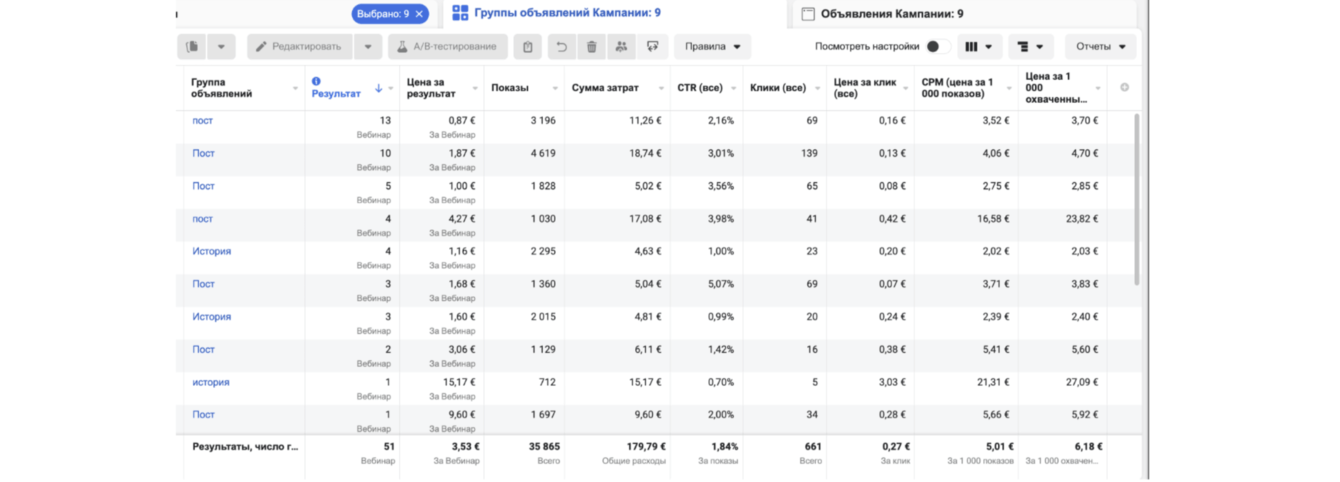Click the vertical scrollbar of the table
Image resolution: width=1340 pixels, height=482 pixels.
pos(1137,200)
